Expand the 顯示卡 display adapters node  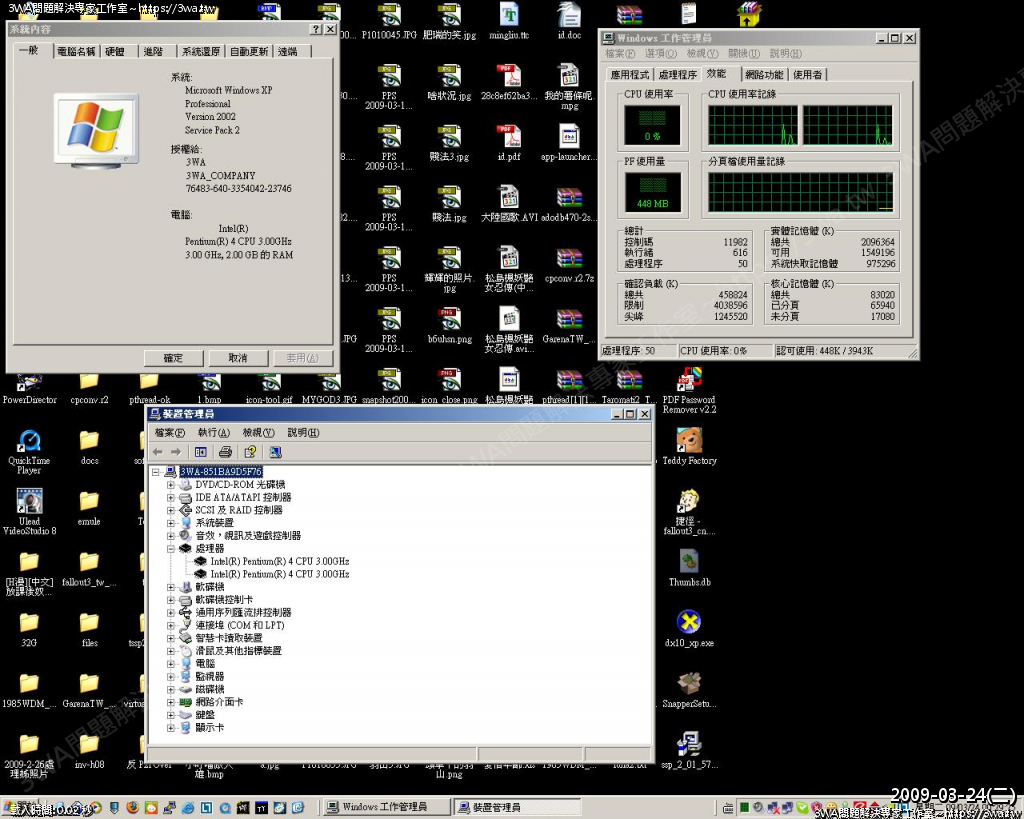(171, 728)
